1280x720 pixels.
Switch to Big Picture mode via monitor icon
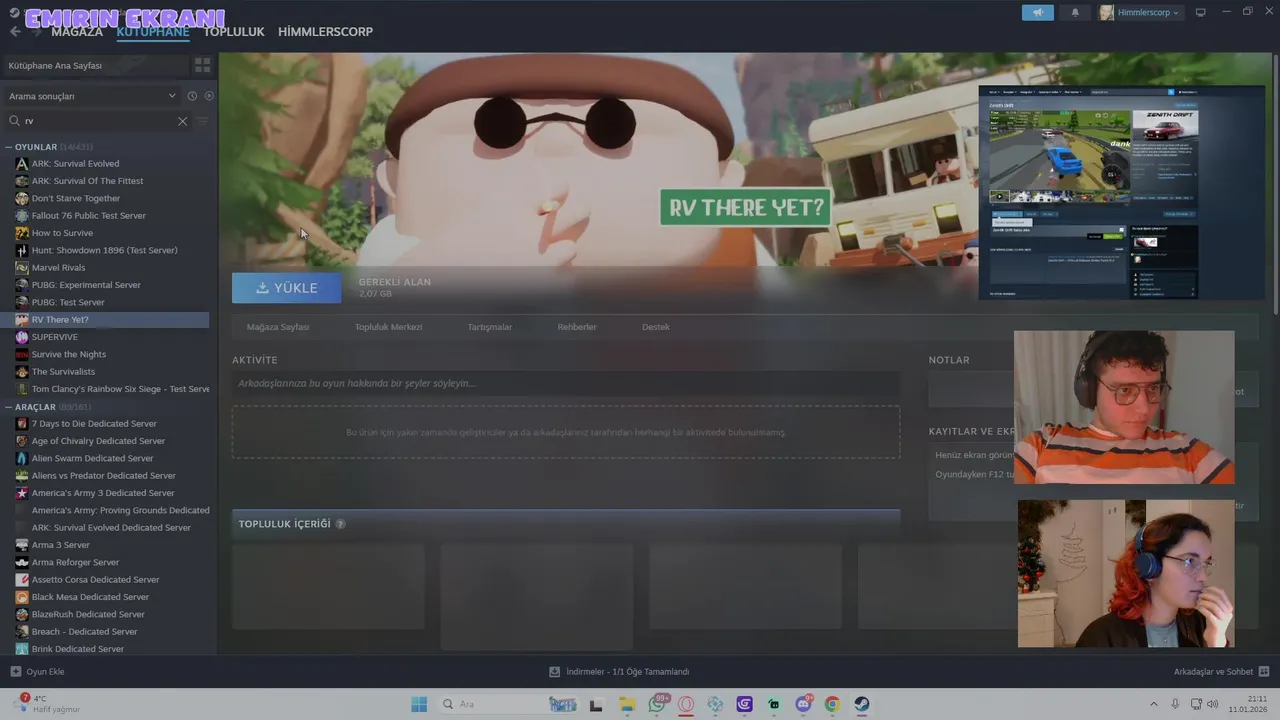1201,12
